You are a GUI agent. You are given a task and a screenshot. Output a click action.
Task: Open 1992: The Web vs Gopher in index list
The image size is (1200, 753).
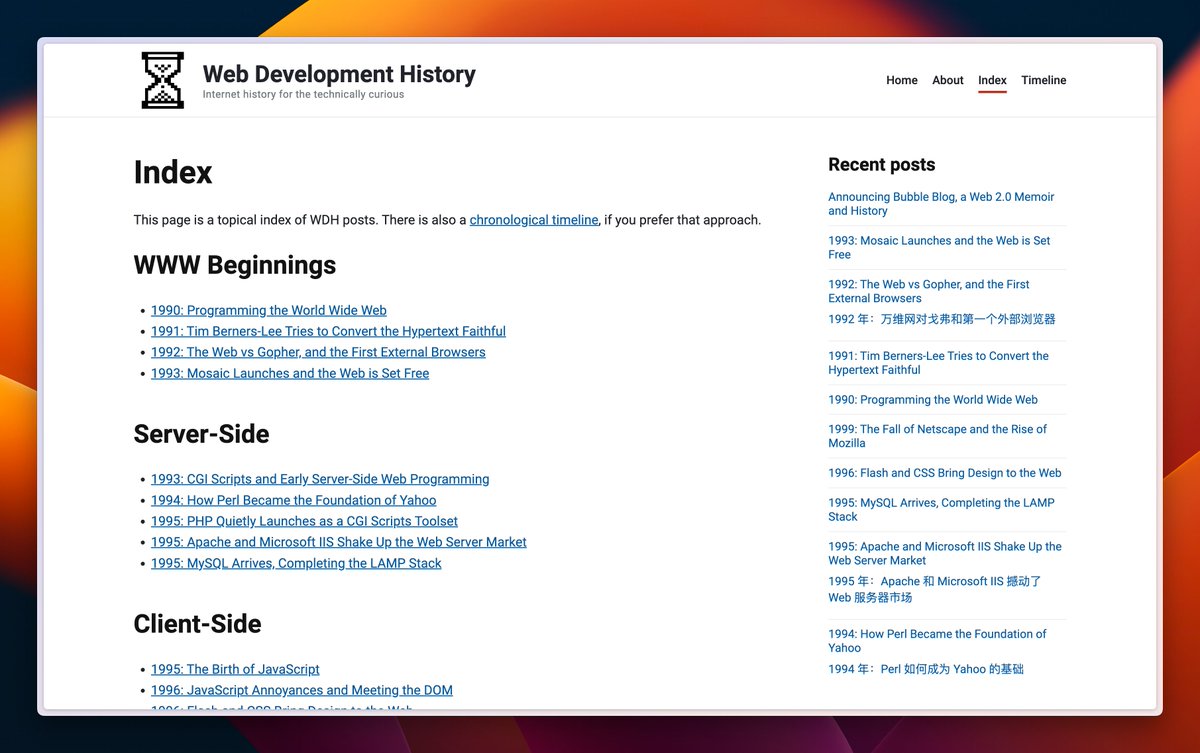(x=318, y=352)
